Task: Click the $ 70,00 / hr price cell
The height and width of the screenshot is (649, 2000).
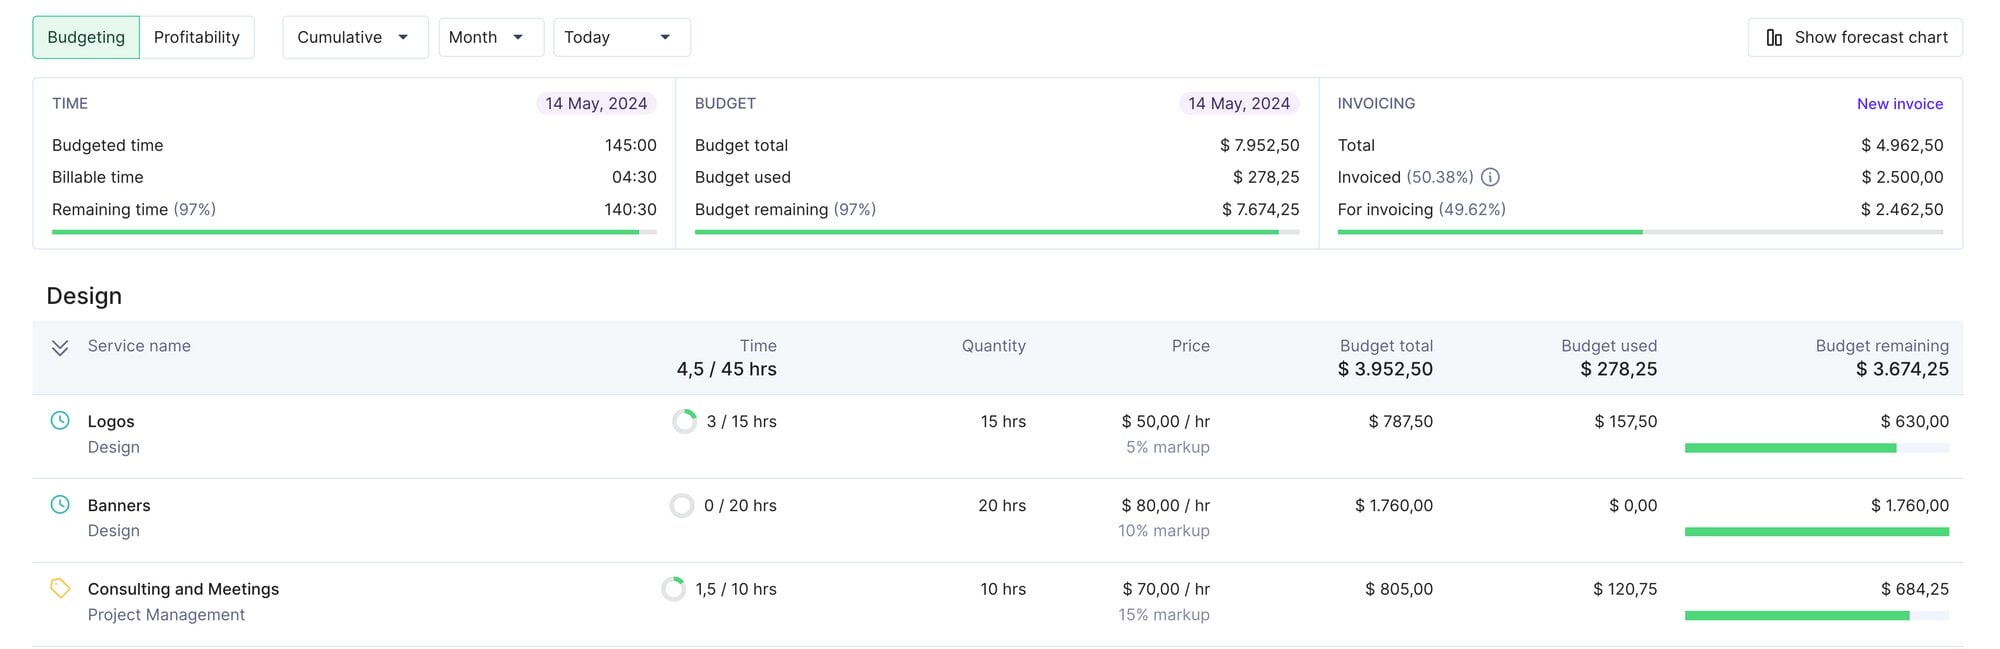Action: (1166, 590)
